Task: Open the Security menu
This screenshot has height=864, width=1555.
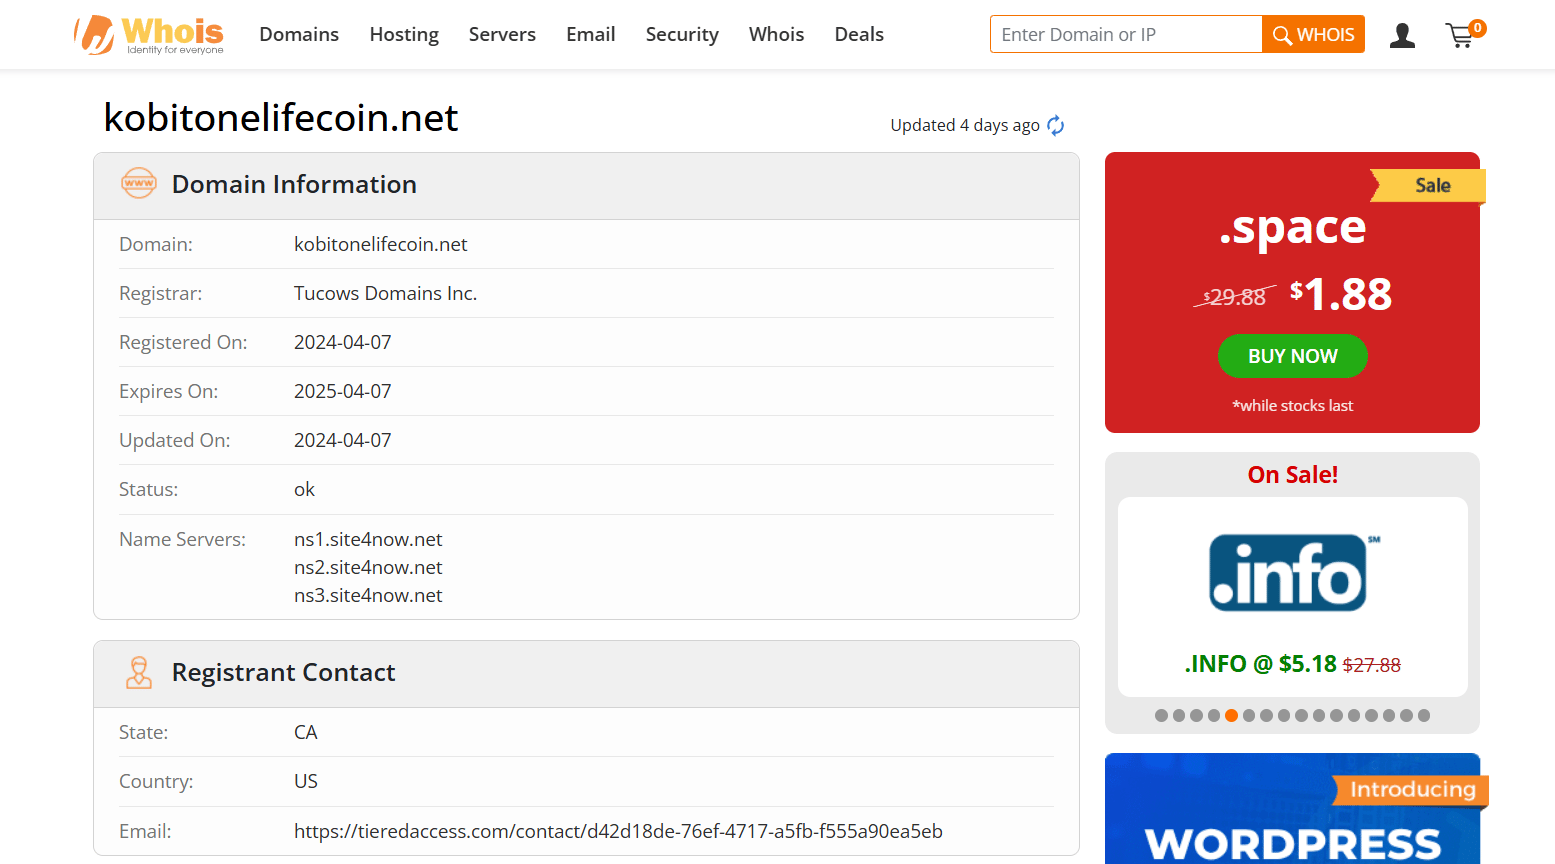Action: 682,34
